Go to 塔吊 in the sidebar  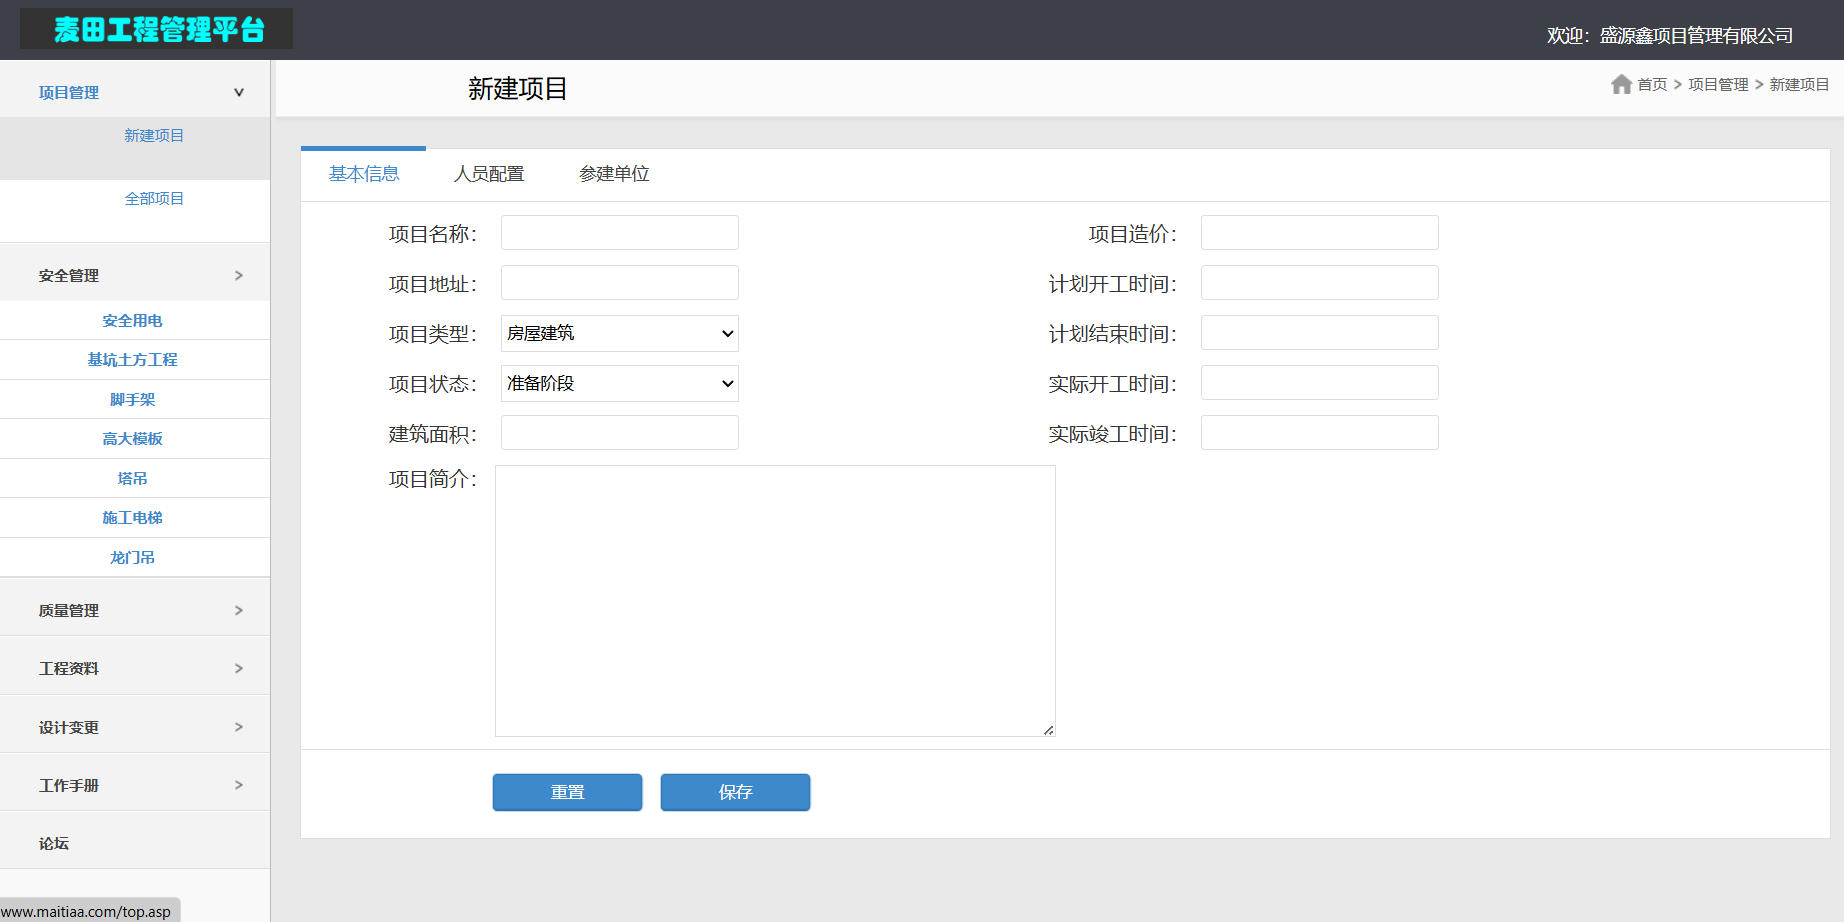(133, 478)
